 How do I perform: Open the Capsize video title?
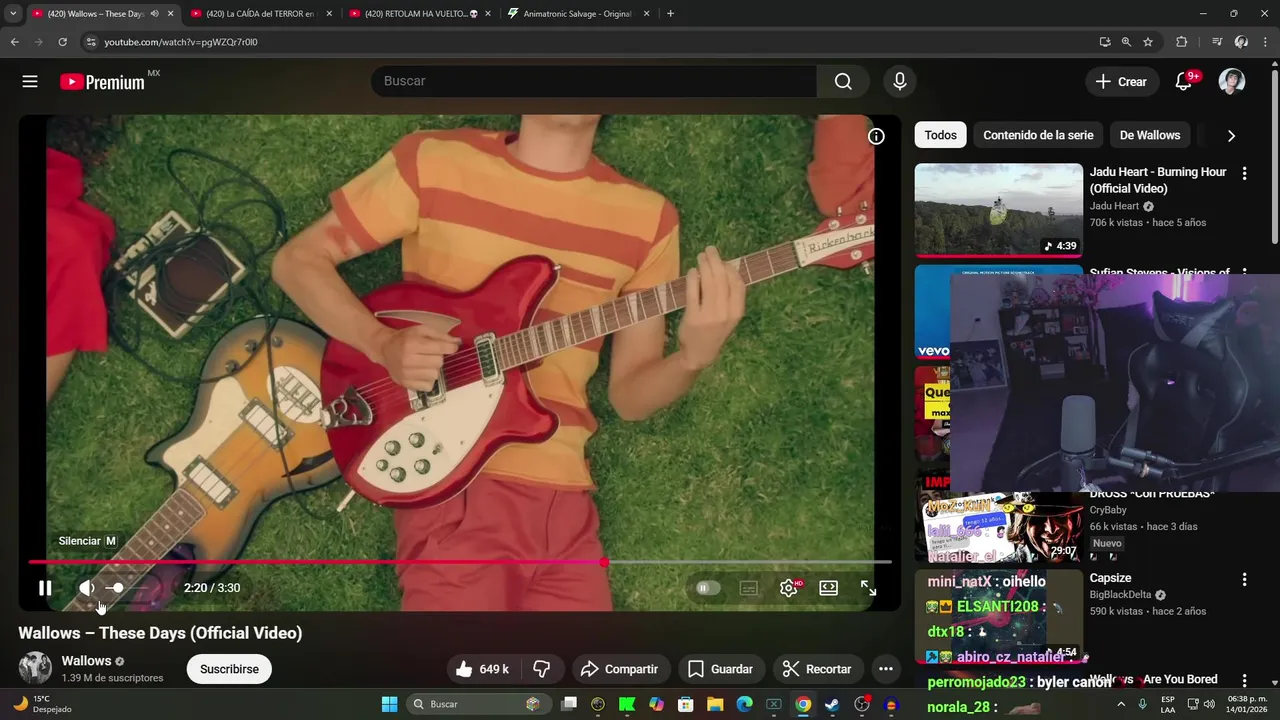click(x=1110, y=578)
